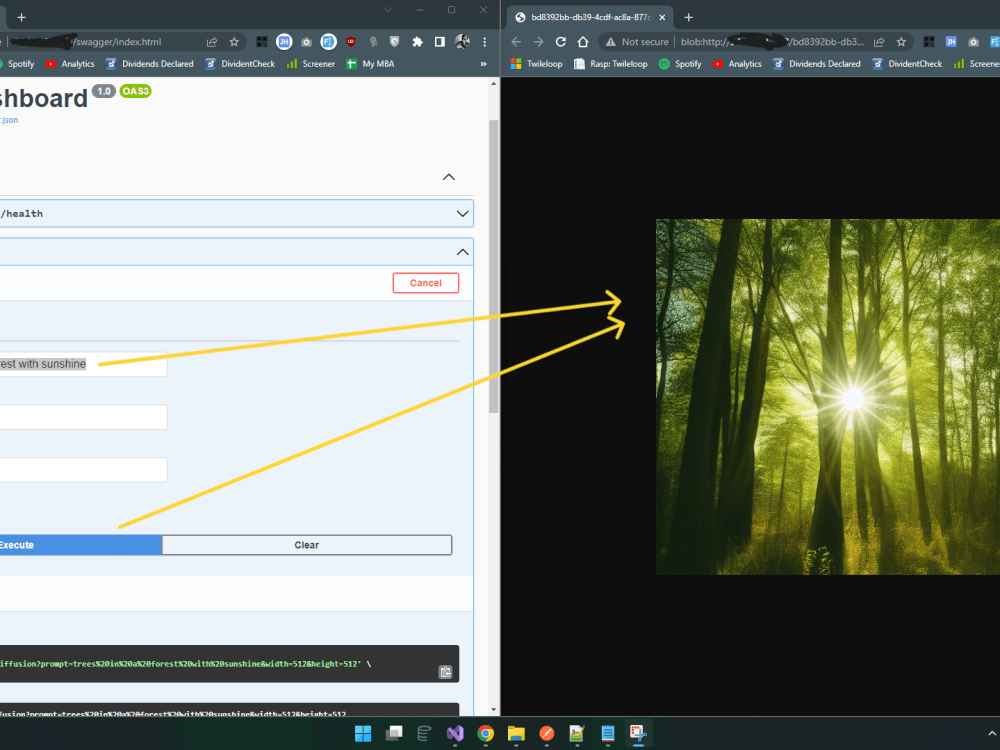
Task: Show hidden system tray icons
Action: point(992,734)
